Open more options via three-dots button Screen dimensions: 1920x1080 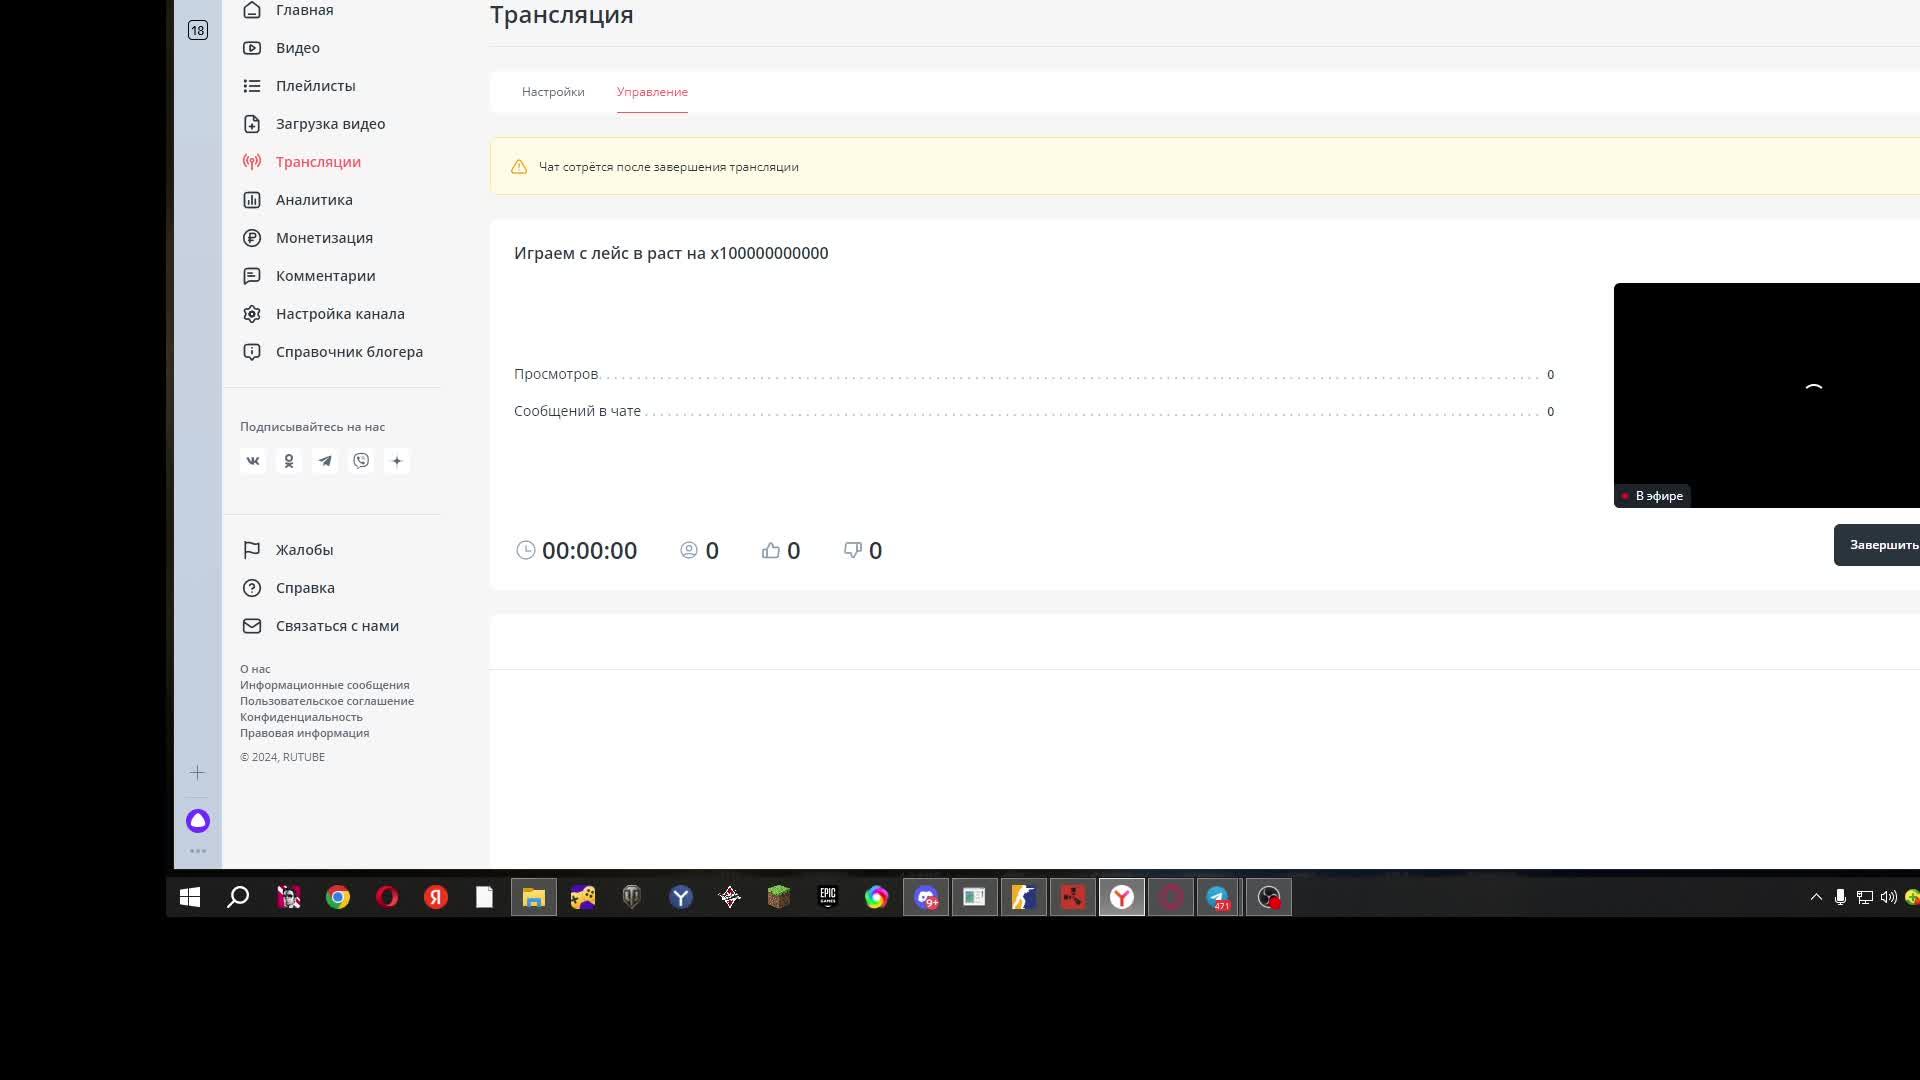(197, 851)
